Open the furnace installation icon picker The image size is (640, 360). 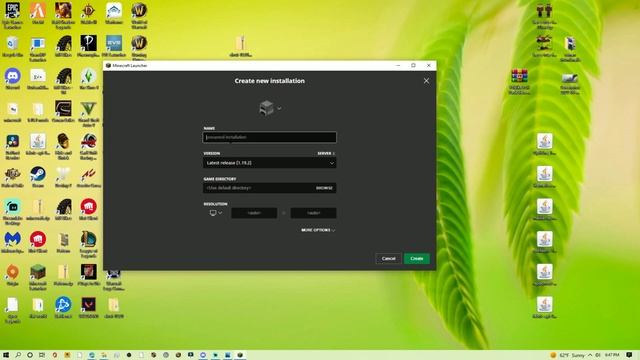point(270,108)
